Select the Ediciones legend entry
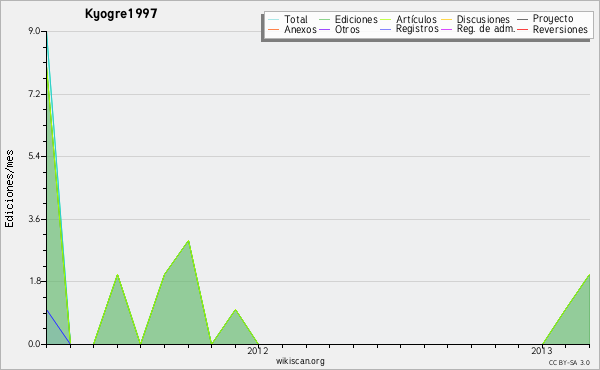Image resolution: width=600 pixels, height=370 pixels. (356, 19)
